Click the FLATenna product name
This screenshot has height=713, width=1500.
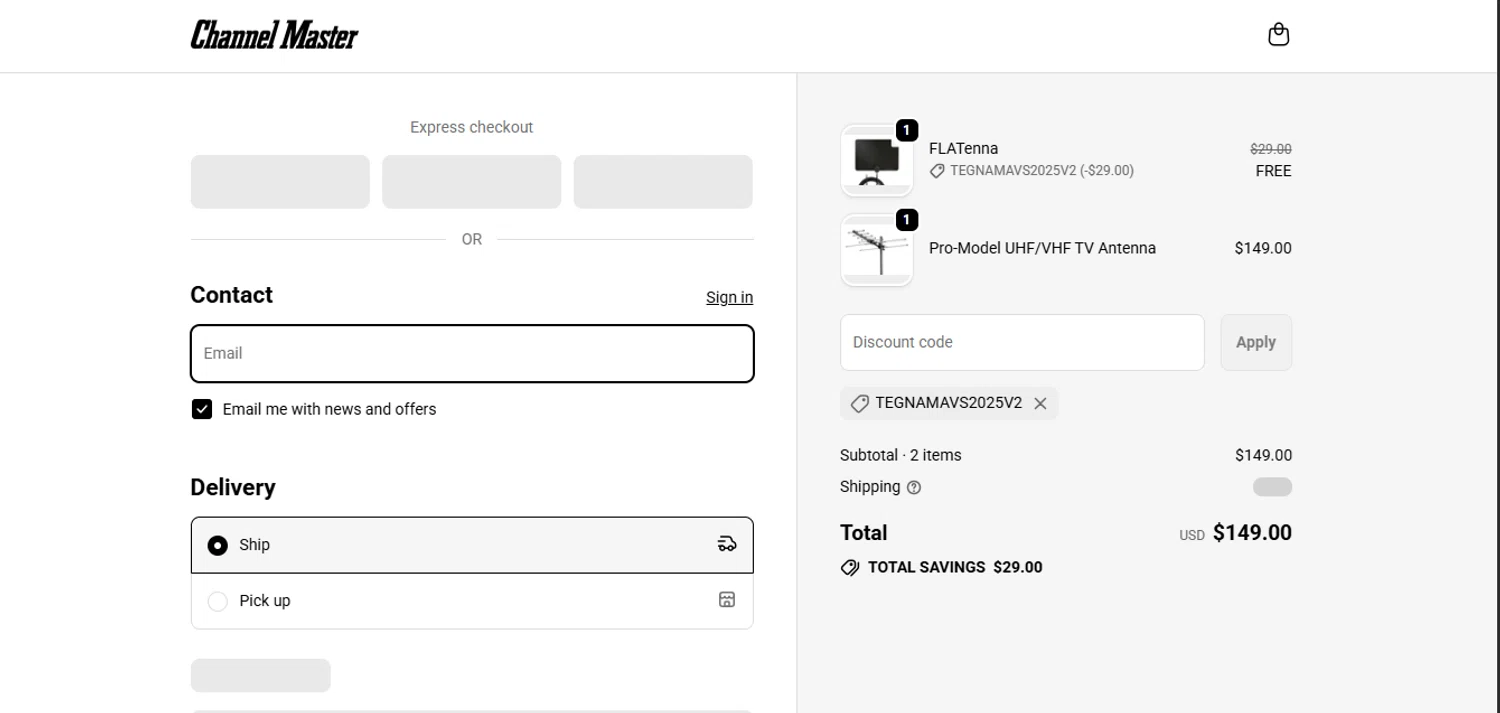pyautogui.click(x=963, y=148)
